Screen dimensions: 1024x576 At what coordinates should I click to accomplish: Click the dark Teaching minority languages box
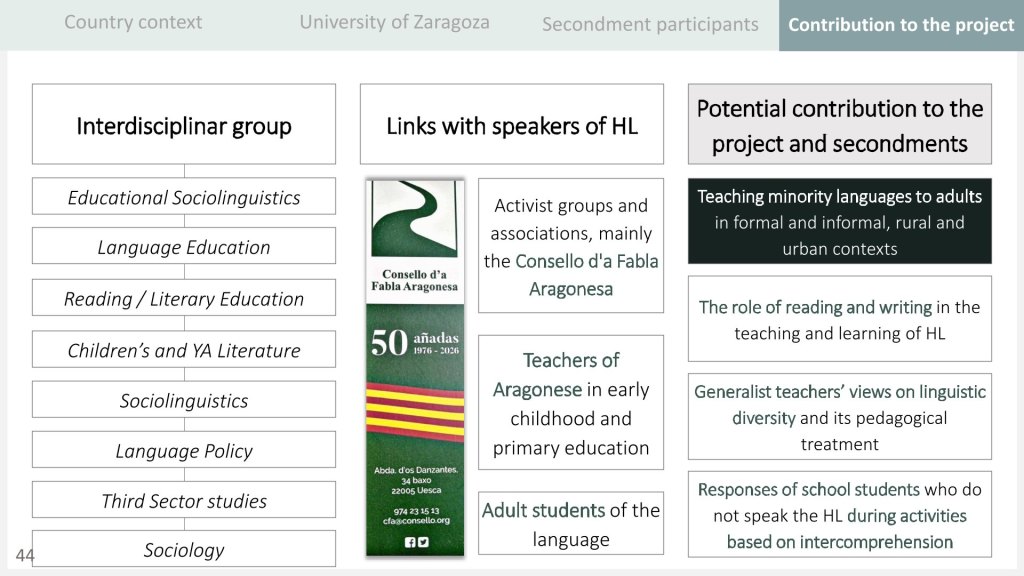(x=839, y=222)
